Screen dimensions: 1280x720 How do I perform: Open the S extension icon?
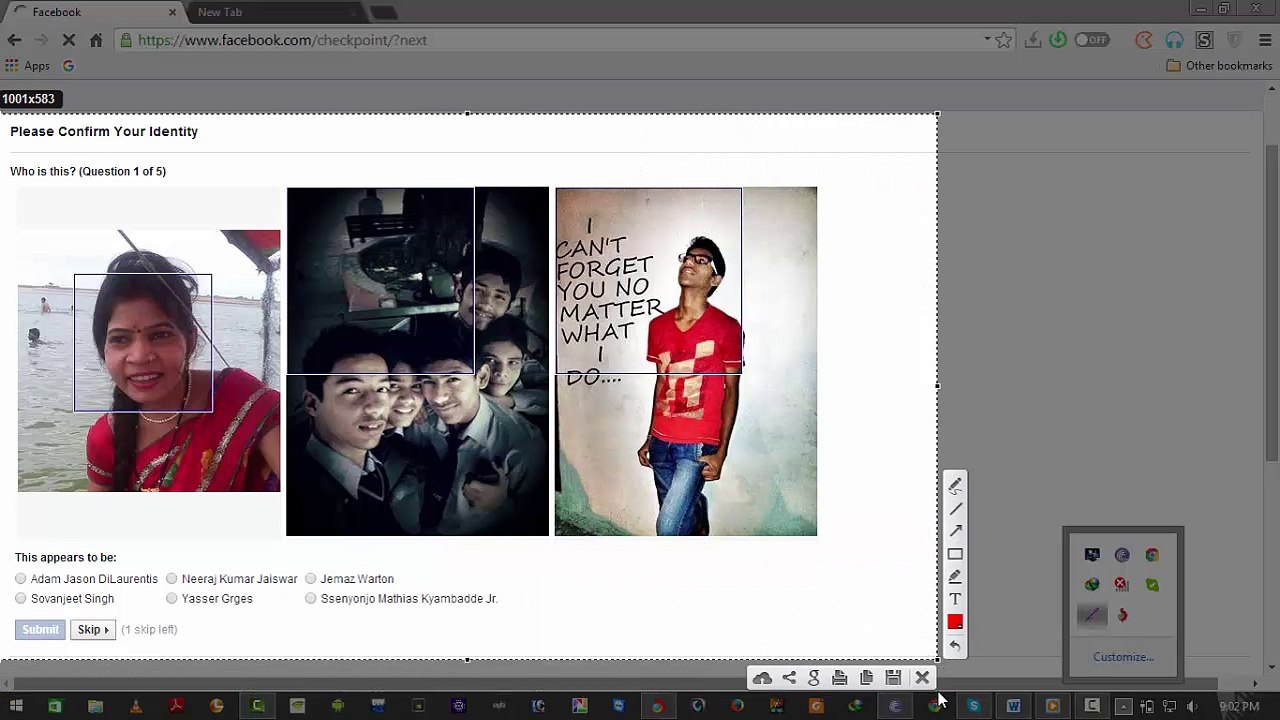[x=1204, y=40]
